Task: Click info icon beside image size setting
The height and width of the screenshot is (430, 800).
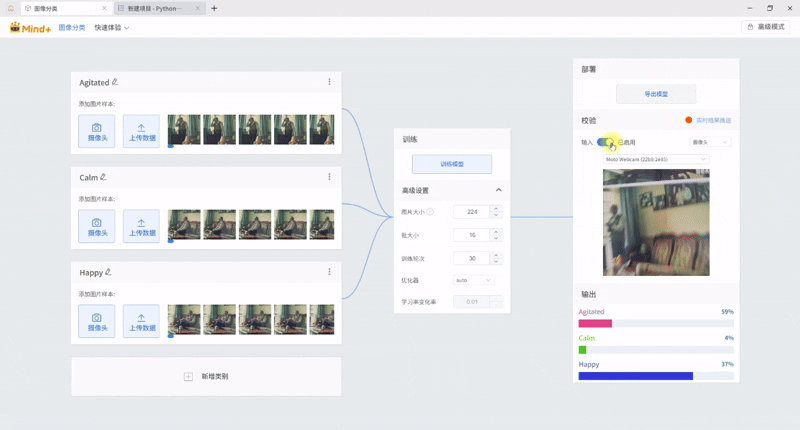Action: (x=430, y=212)
